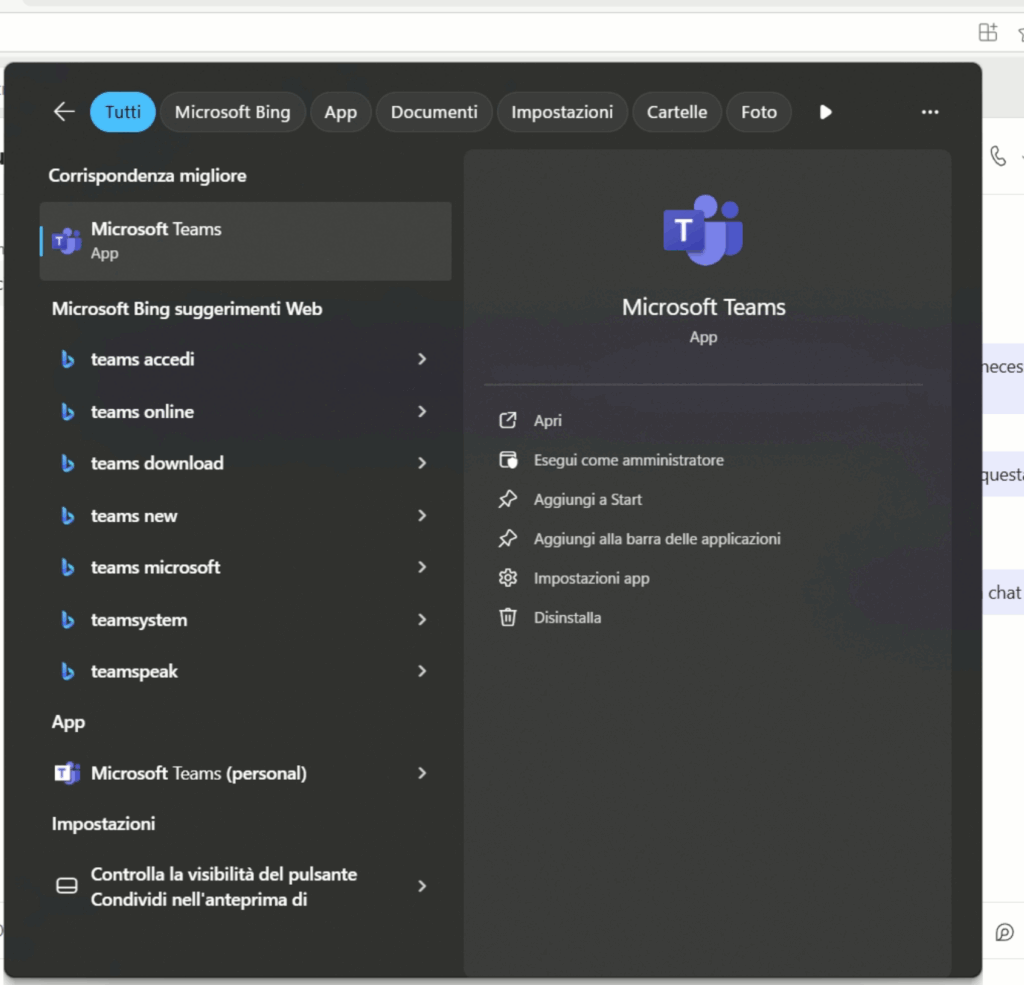Image resolution: width=1024 pixels, height=985 pixels.
Task: Expand the teams online chevron
Action: (422, 412)
